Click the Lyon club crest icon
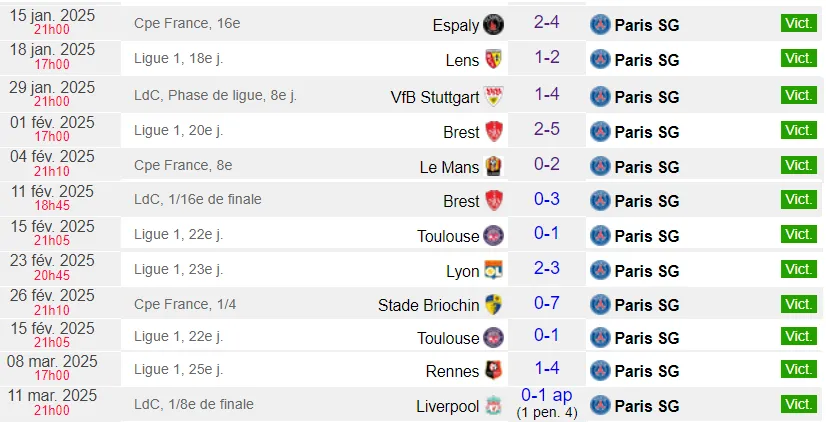The width and height of the screenshot is (826, 422). click(x=494, y=270)
